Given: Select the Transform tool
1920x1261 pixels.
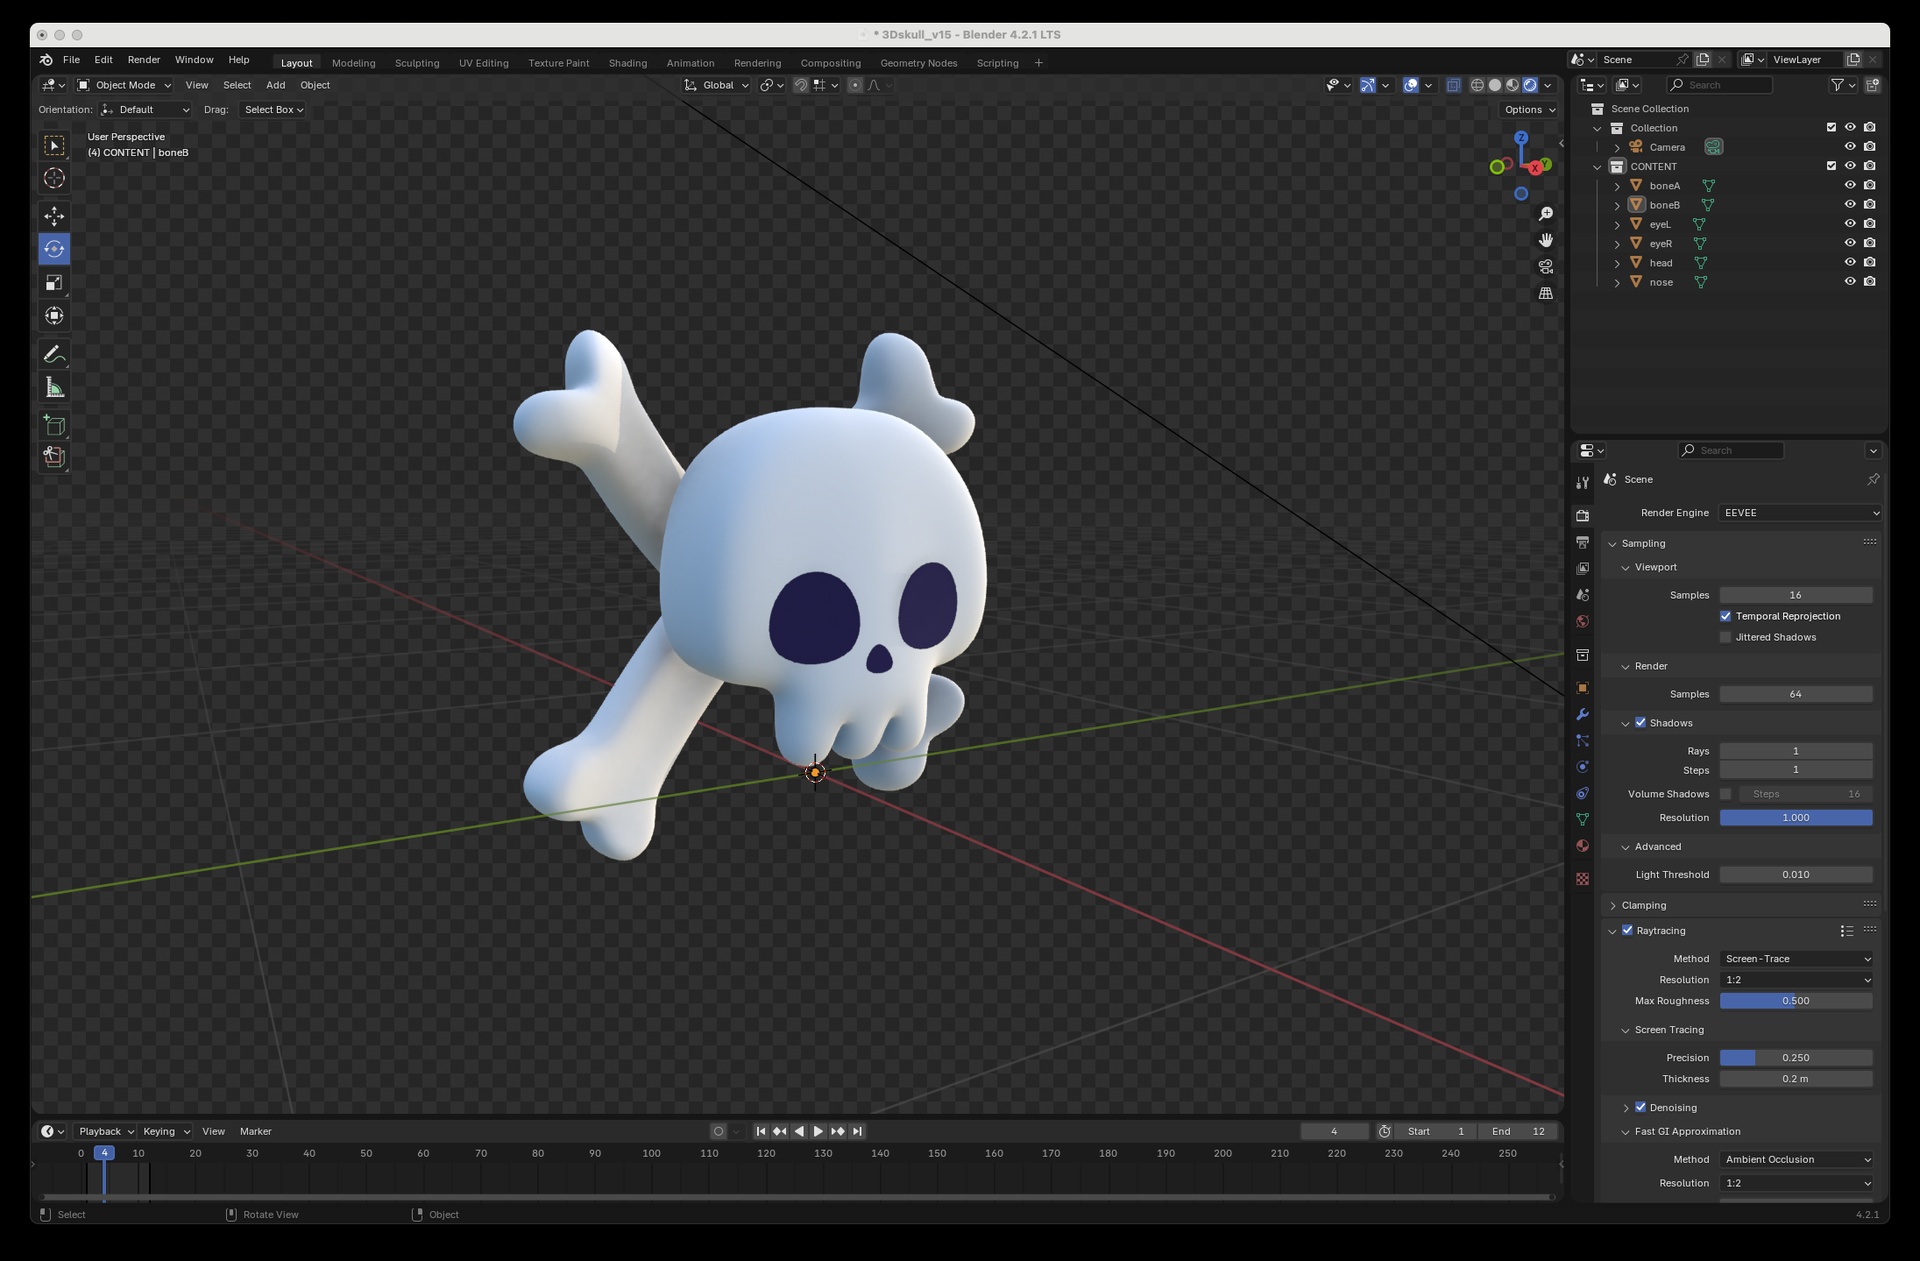Looking at the screenshot, I should pos(54,316).
